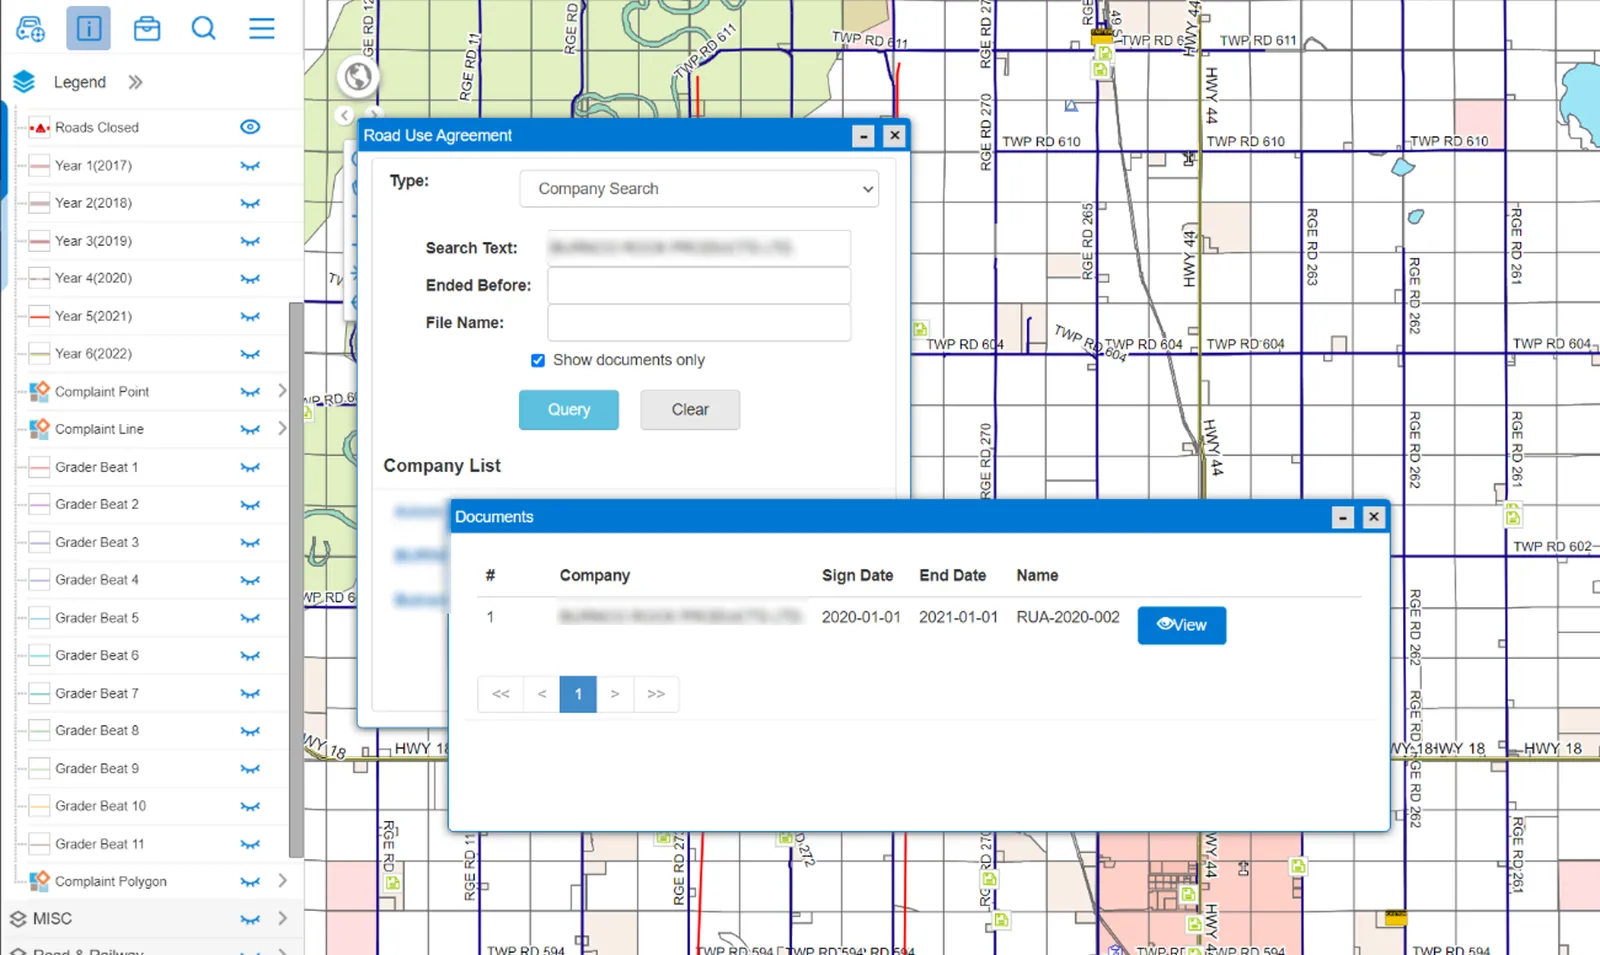Viewport: 1600px width, 955px height.
Task: Open the hamburger menu
Action: pos(262,28)
